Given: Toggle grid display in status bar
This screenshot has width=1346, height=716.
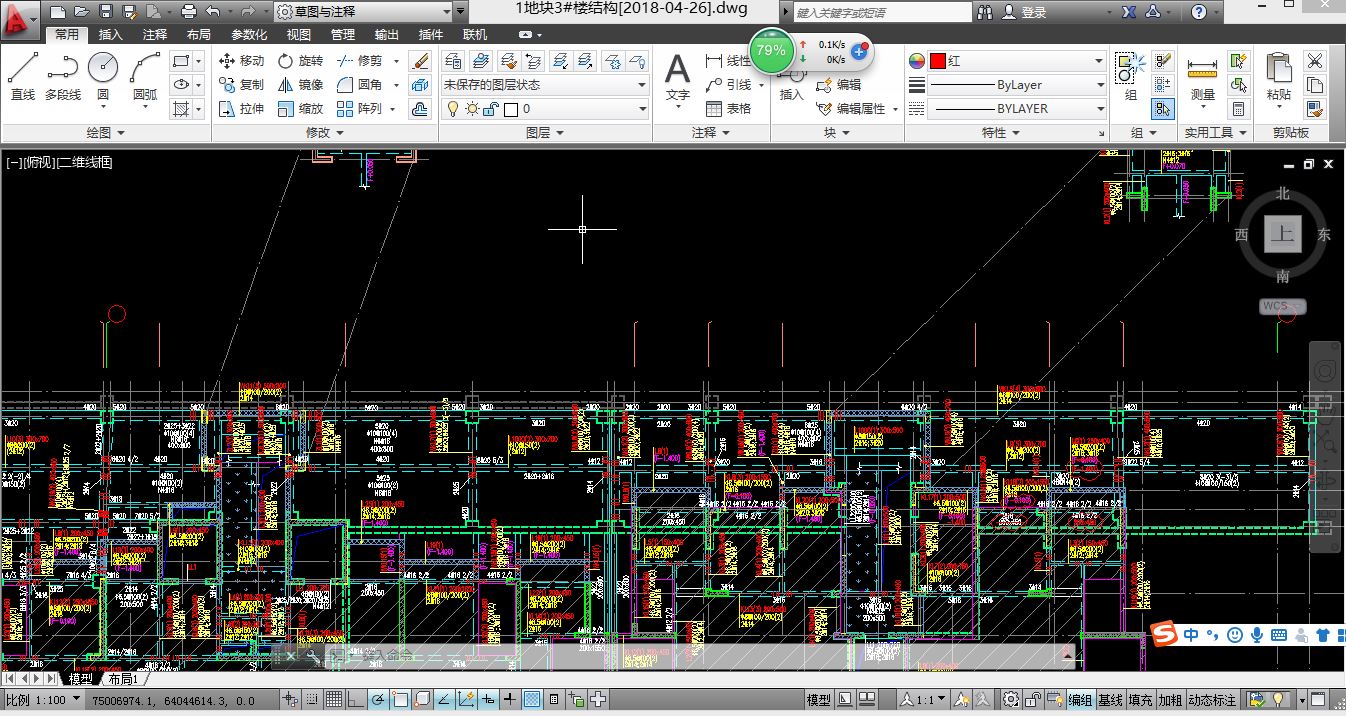Looking at the screenshot, I should point(334,699).
